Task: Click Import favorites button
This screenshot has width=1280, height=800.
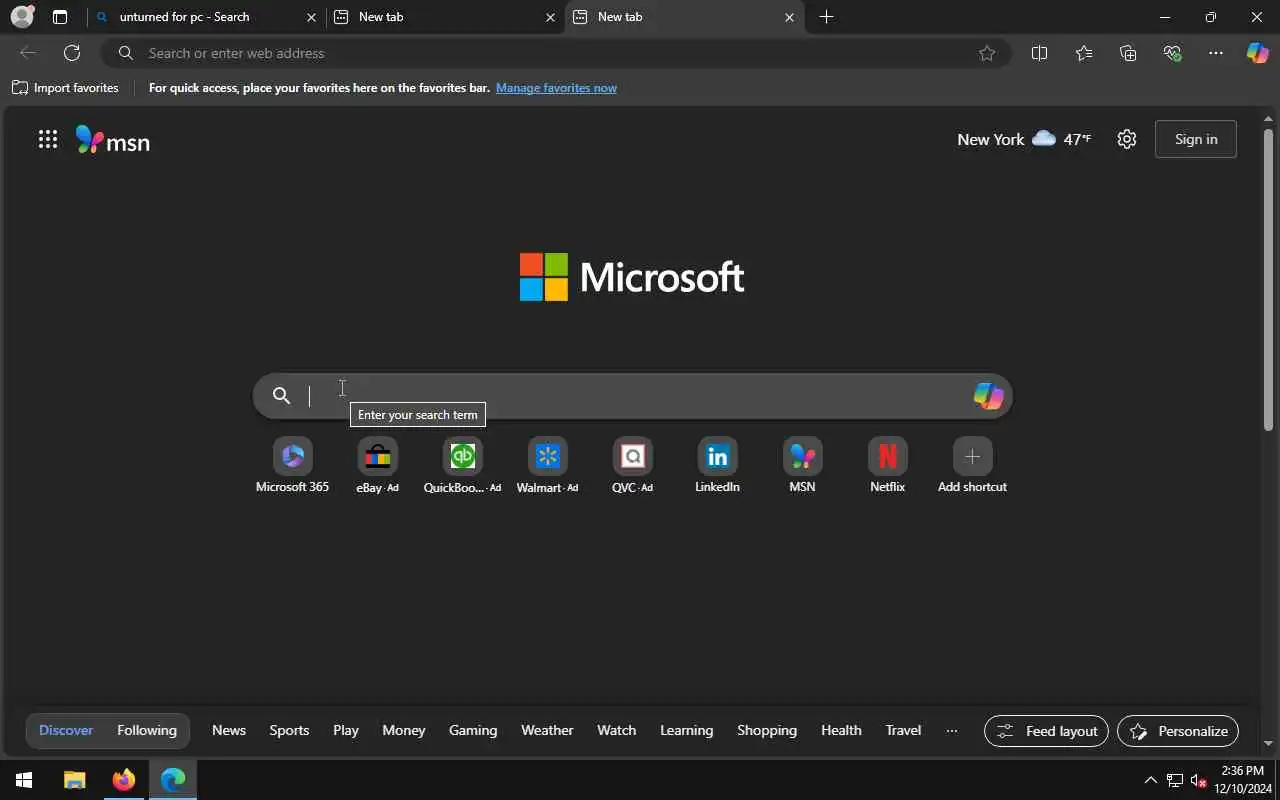Action: (66, 88)
